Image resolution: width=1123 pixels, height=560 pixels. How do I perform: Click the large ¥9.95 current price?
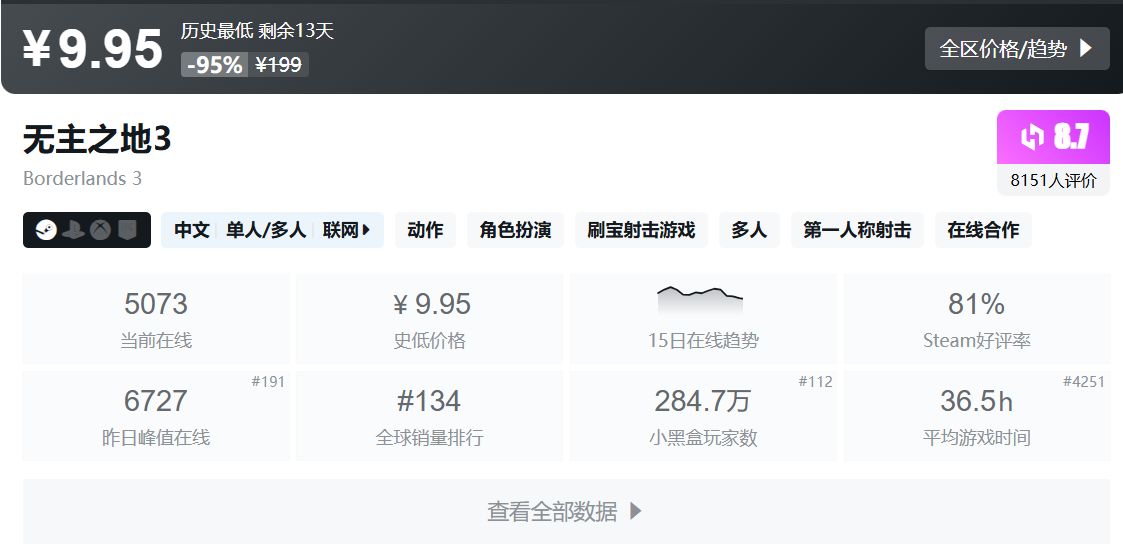point(93,49)
